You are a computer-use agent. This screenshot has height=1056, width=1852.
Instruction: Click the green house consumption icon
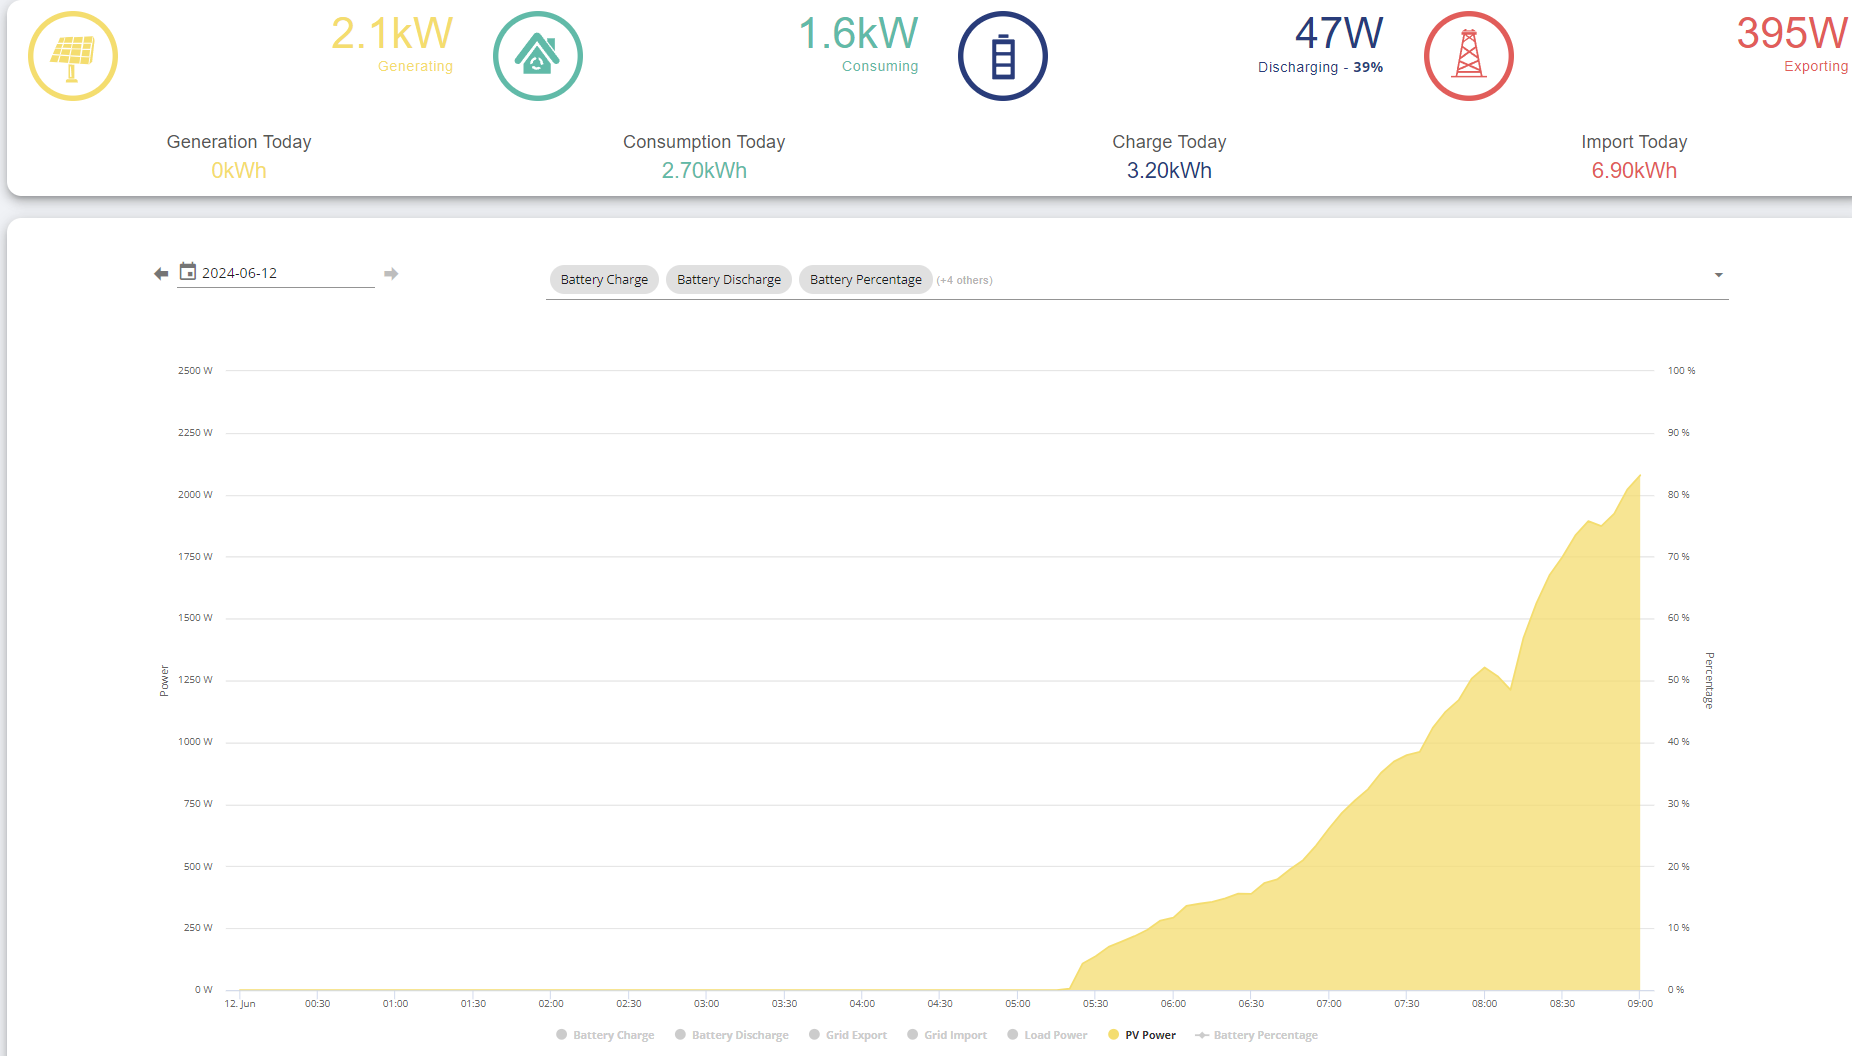[538, 56]
